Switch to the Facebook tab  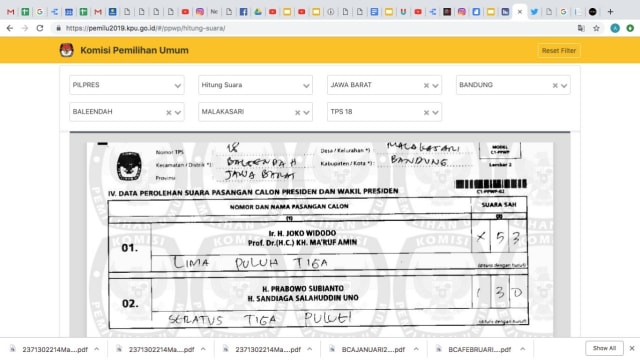click(x=243, y=12)
